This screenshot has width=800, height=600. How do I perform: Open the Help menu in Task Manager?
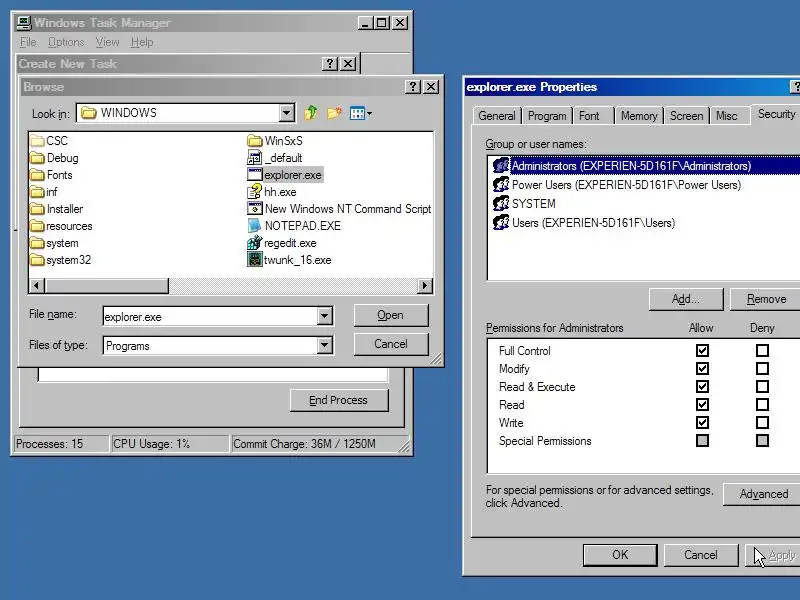pos(142,42)
